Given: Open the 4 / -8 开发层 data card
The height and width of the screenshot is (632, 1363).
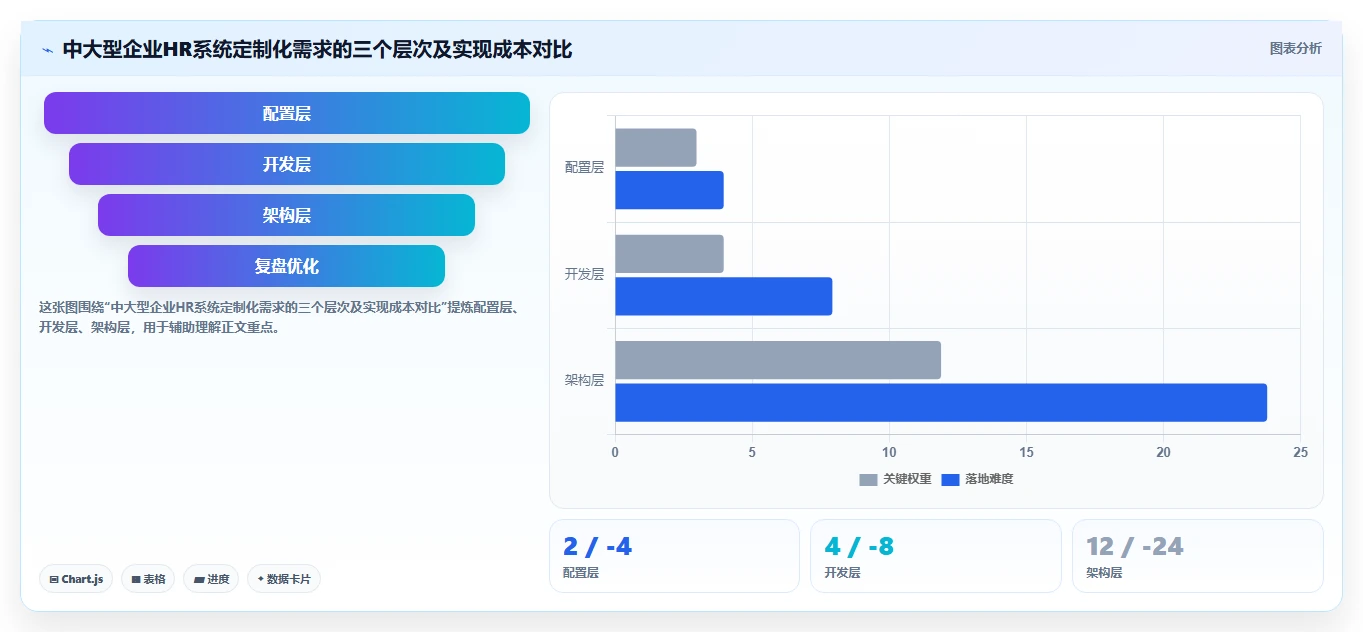Looking at the screenshot, I should tap(936, 556).
